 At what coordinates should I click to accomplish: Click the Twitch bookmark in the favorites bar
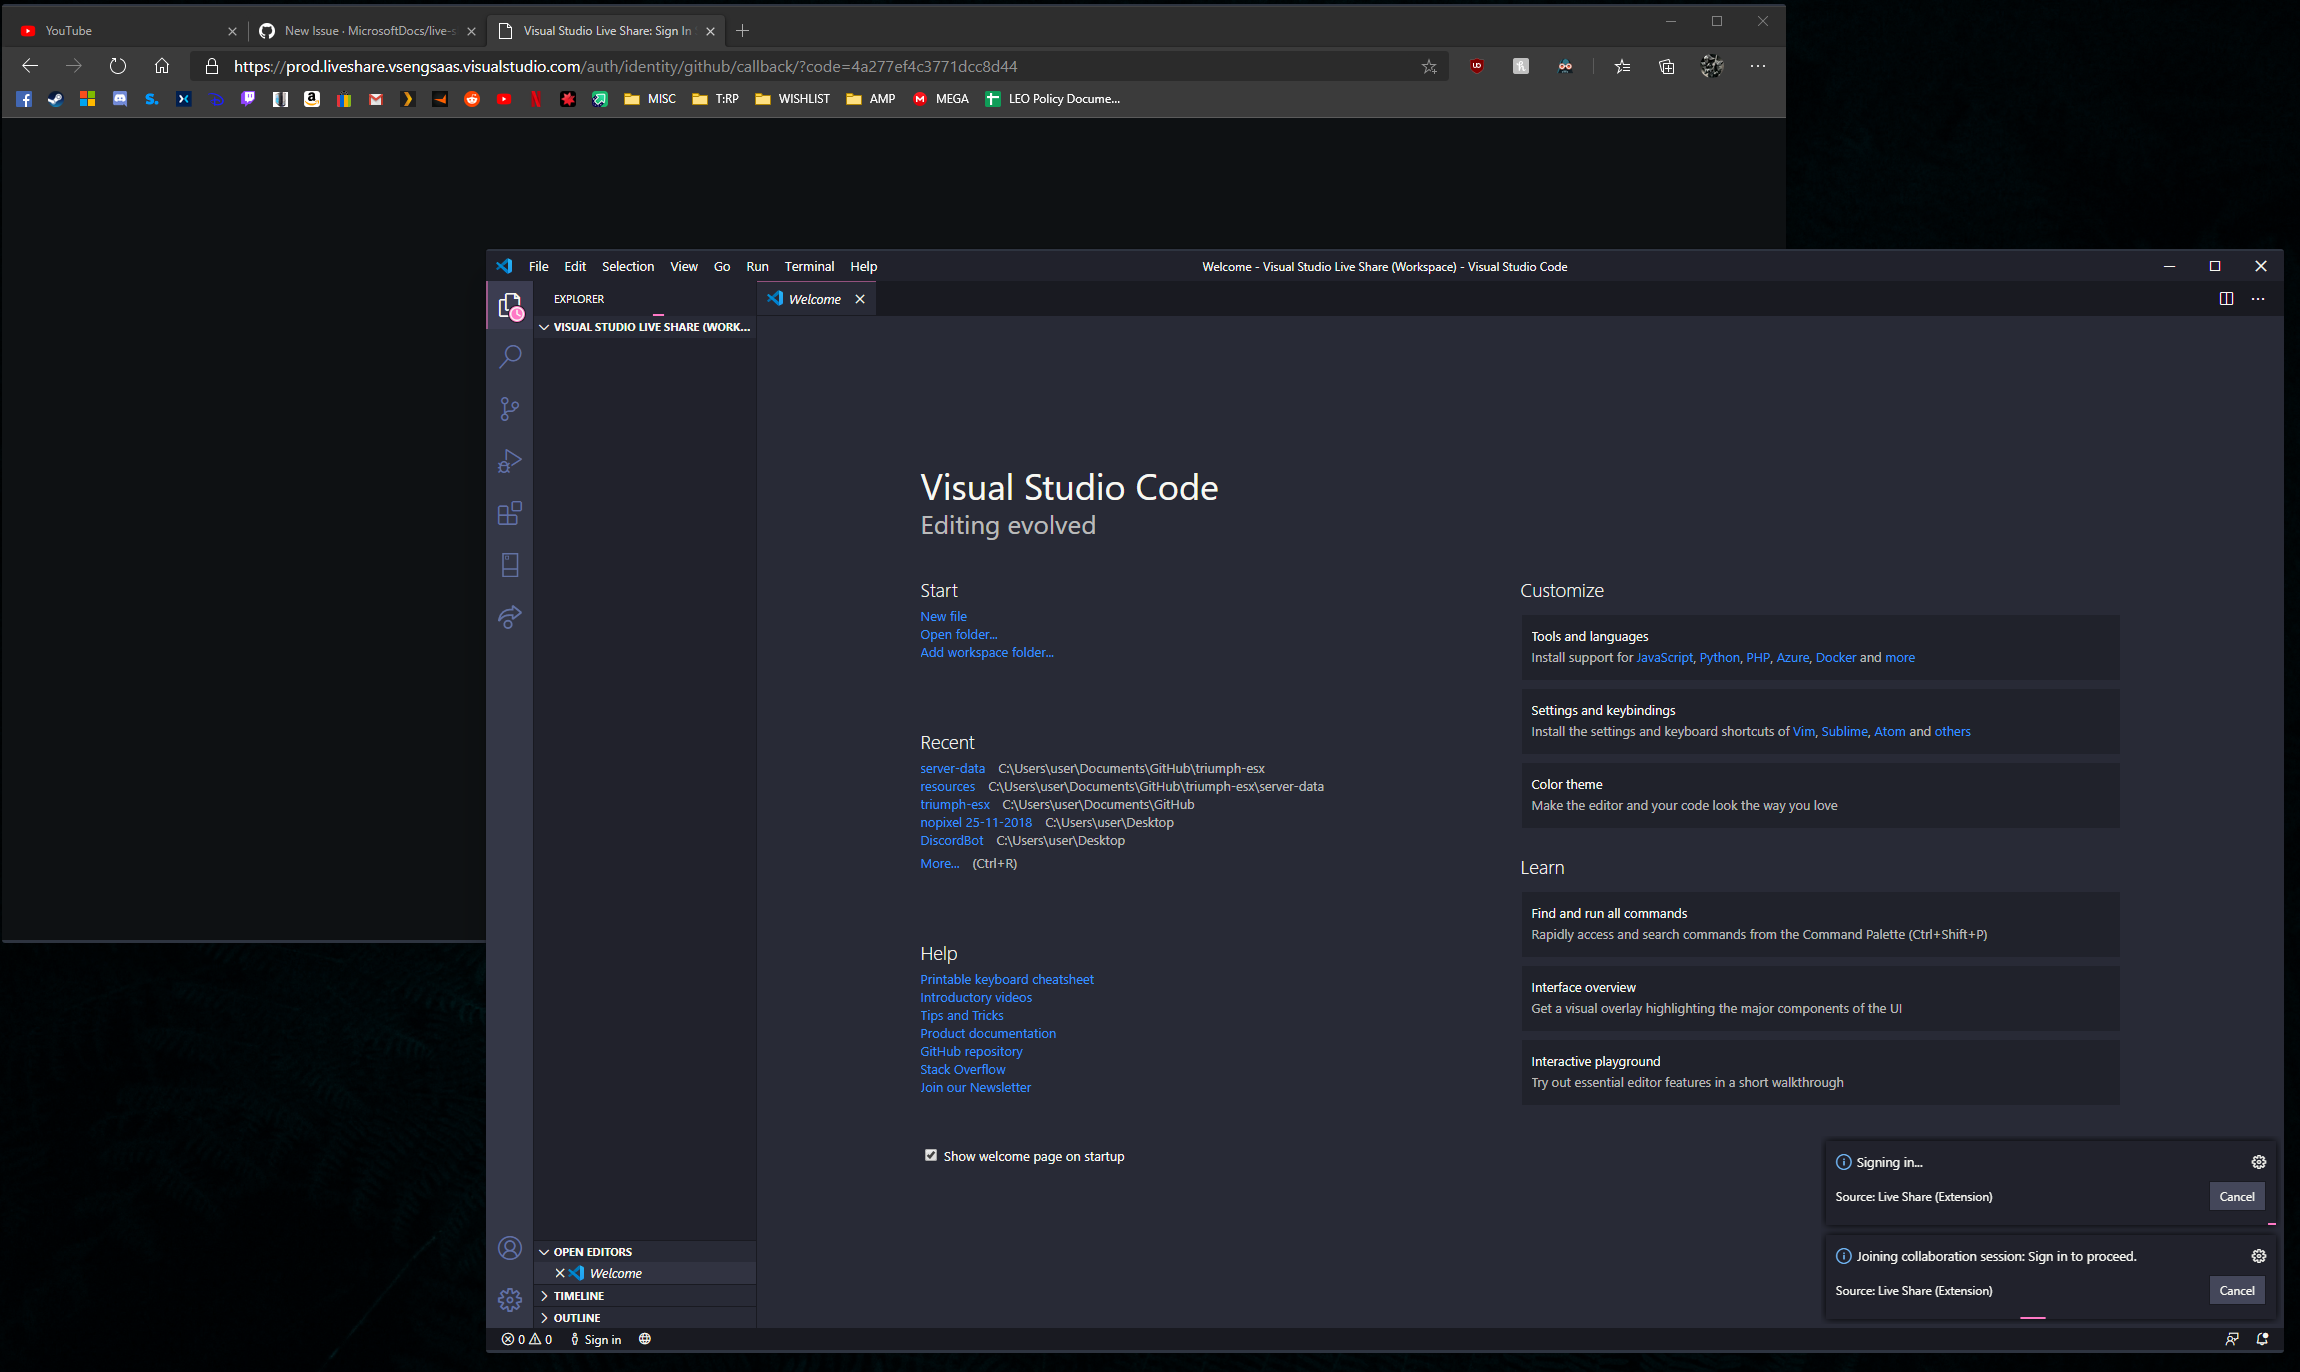coord(248,99)
